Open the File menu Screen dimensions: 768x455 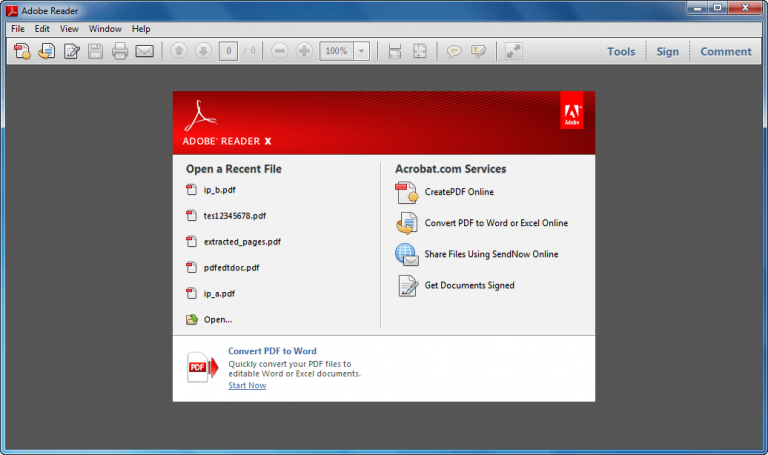18,29
